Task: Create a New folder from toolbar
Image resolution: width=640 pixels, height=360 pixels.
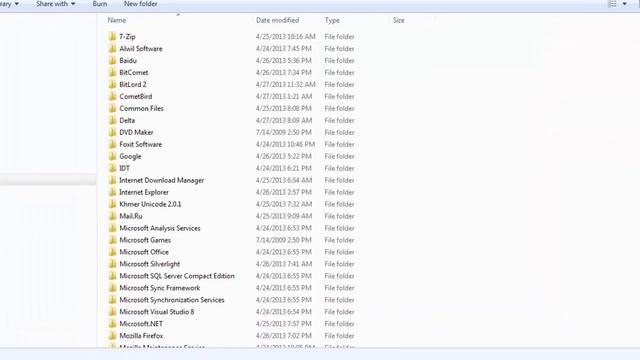Action: [x=140, y=4]
